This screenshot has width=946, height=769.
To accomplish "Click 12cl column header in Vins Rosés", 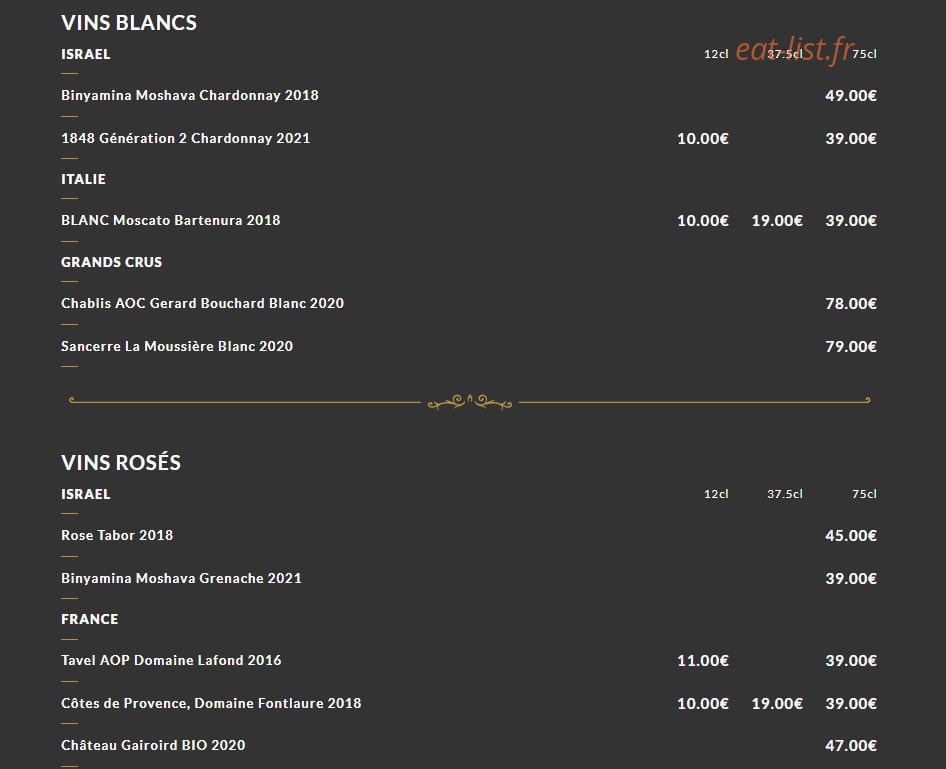I will click(x=716, y=494).
